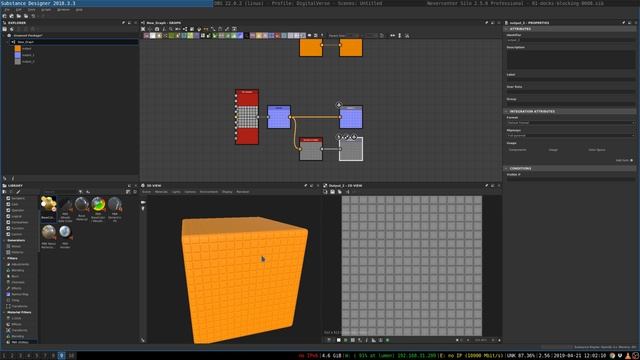Click the Save icon in main toolbar
Viewport: 640px width, 360px height.
click(26, 16)
